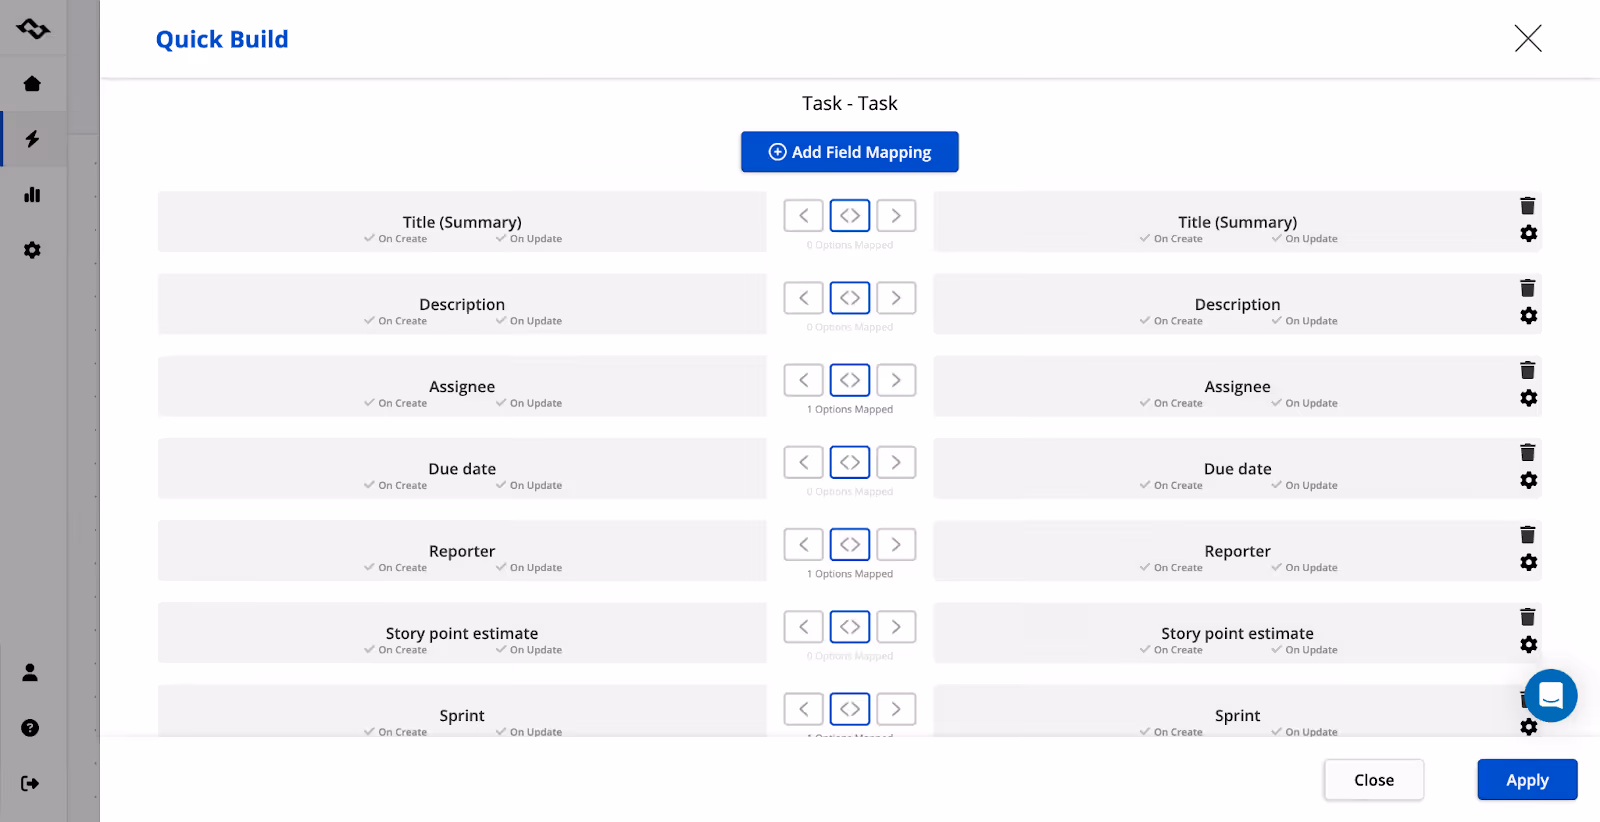Open the chat support bubble
Viewport: 1600px width, 822px height.
(x=1550, y=695)
